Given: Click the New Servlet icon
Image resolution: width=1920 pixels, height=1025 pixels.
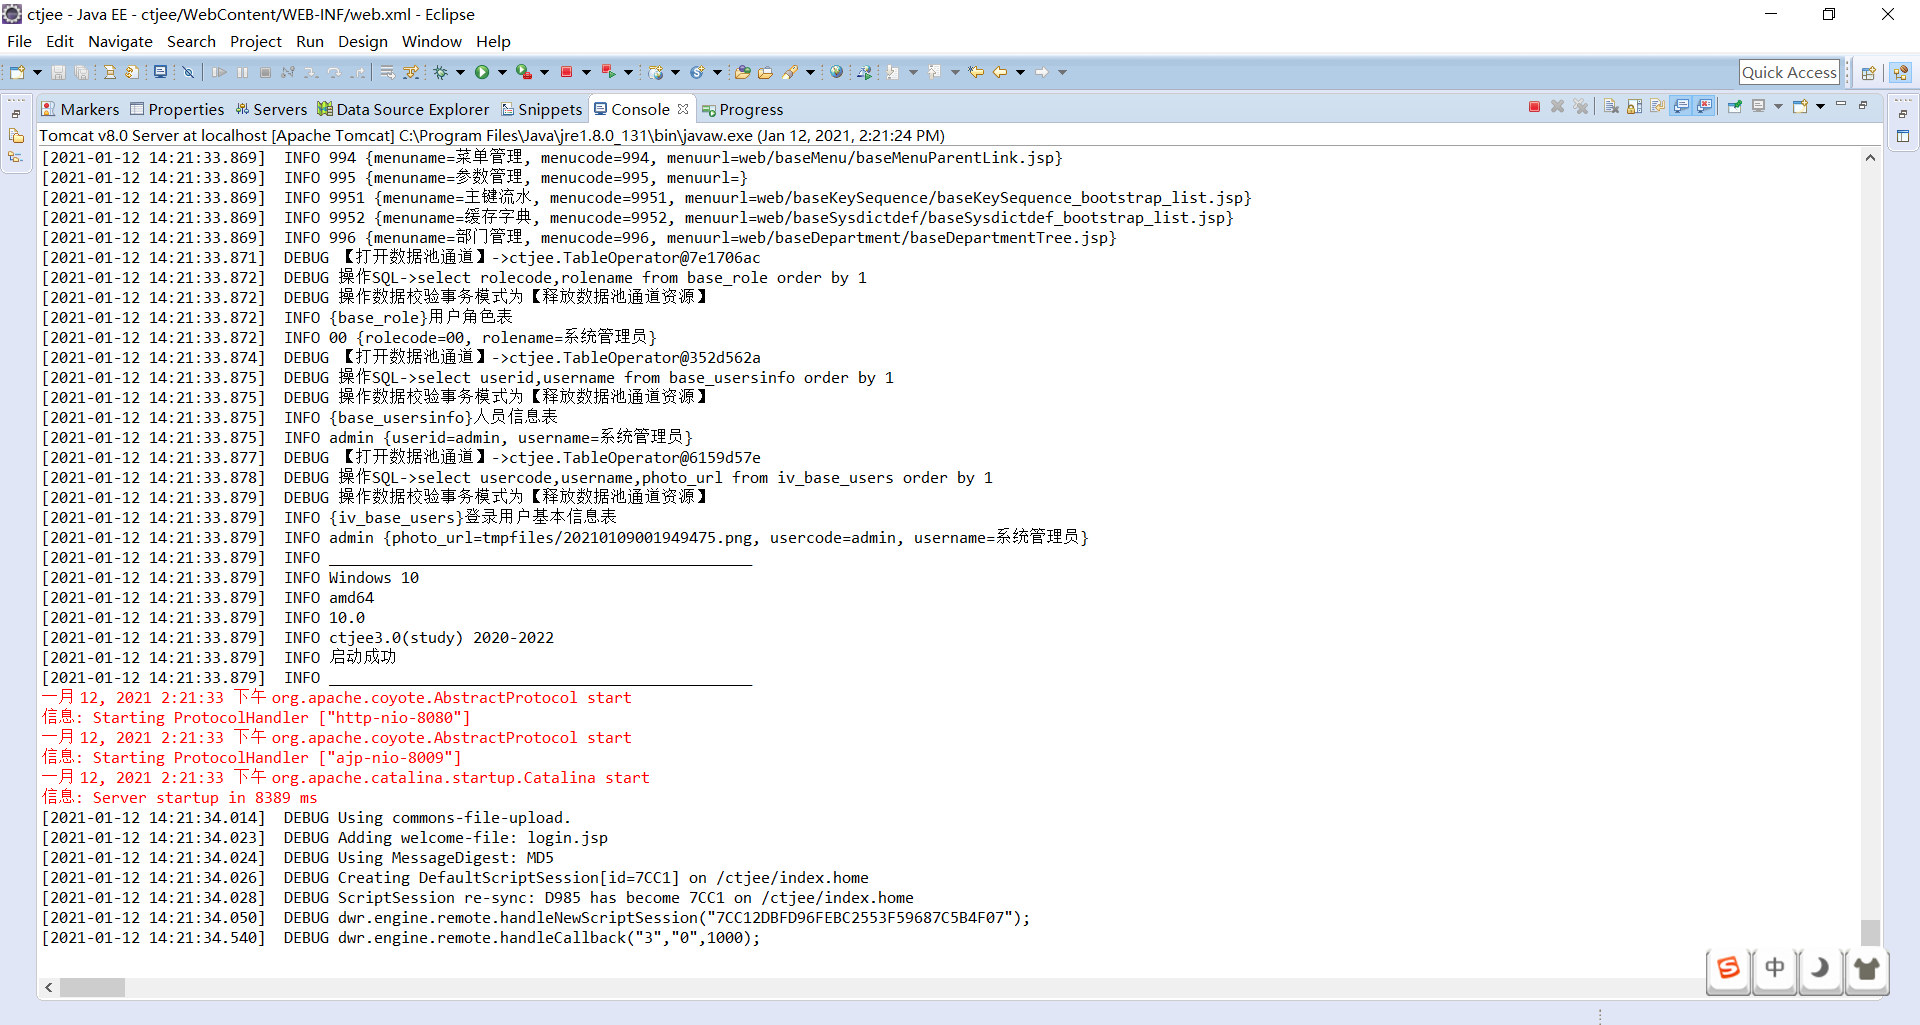Looking at the screenshot, I should click(x=698, y=72).
